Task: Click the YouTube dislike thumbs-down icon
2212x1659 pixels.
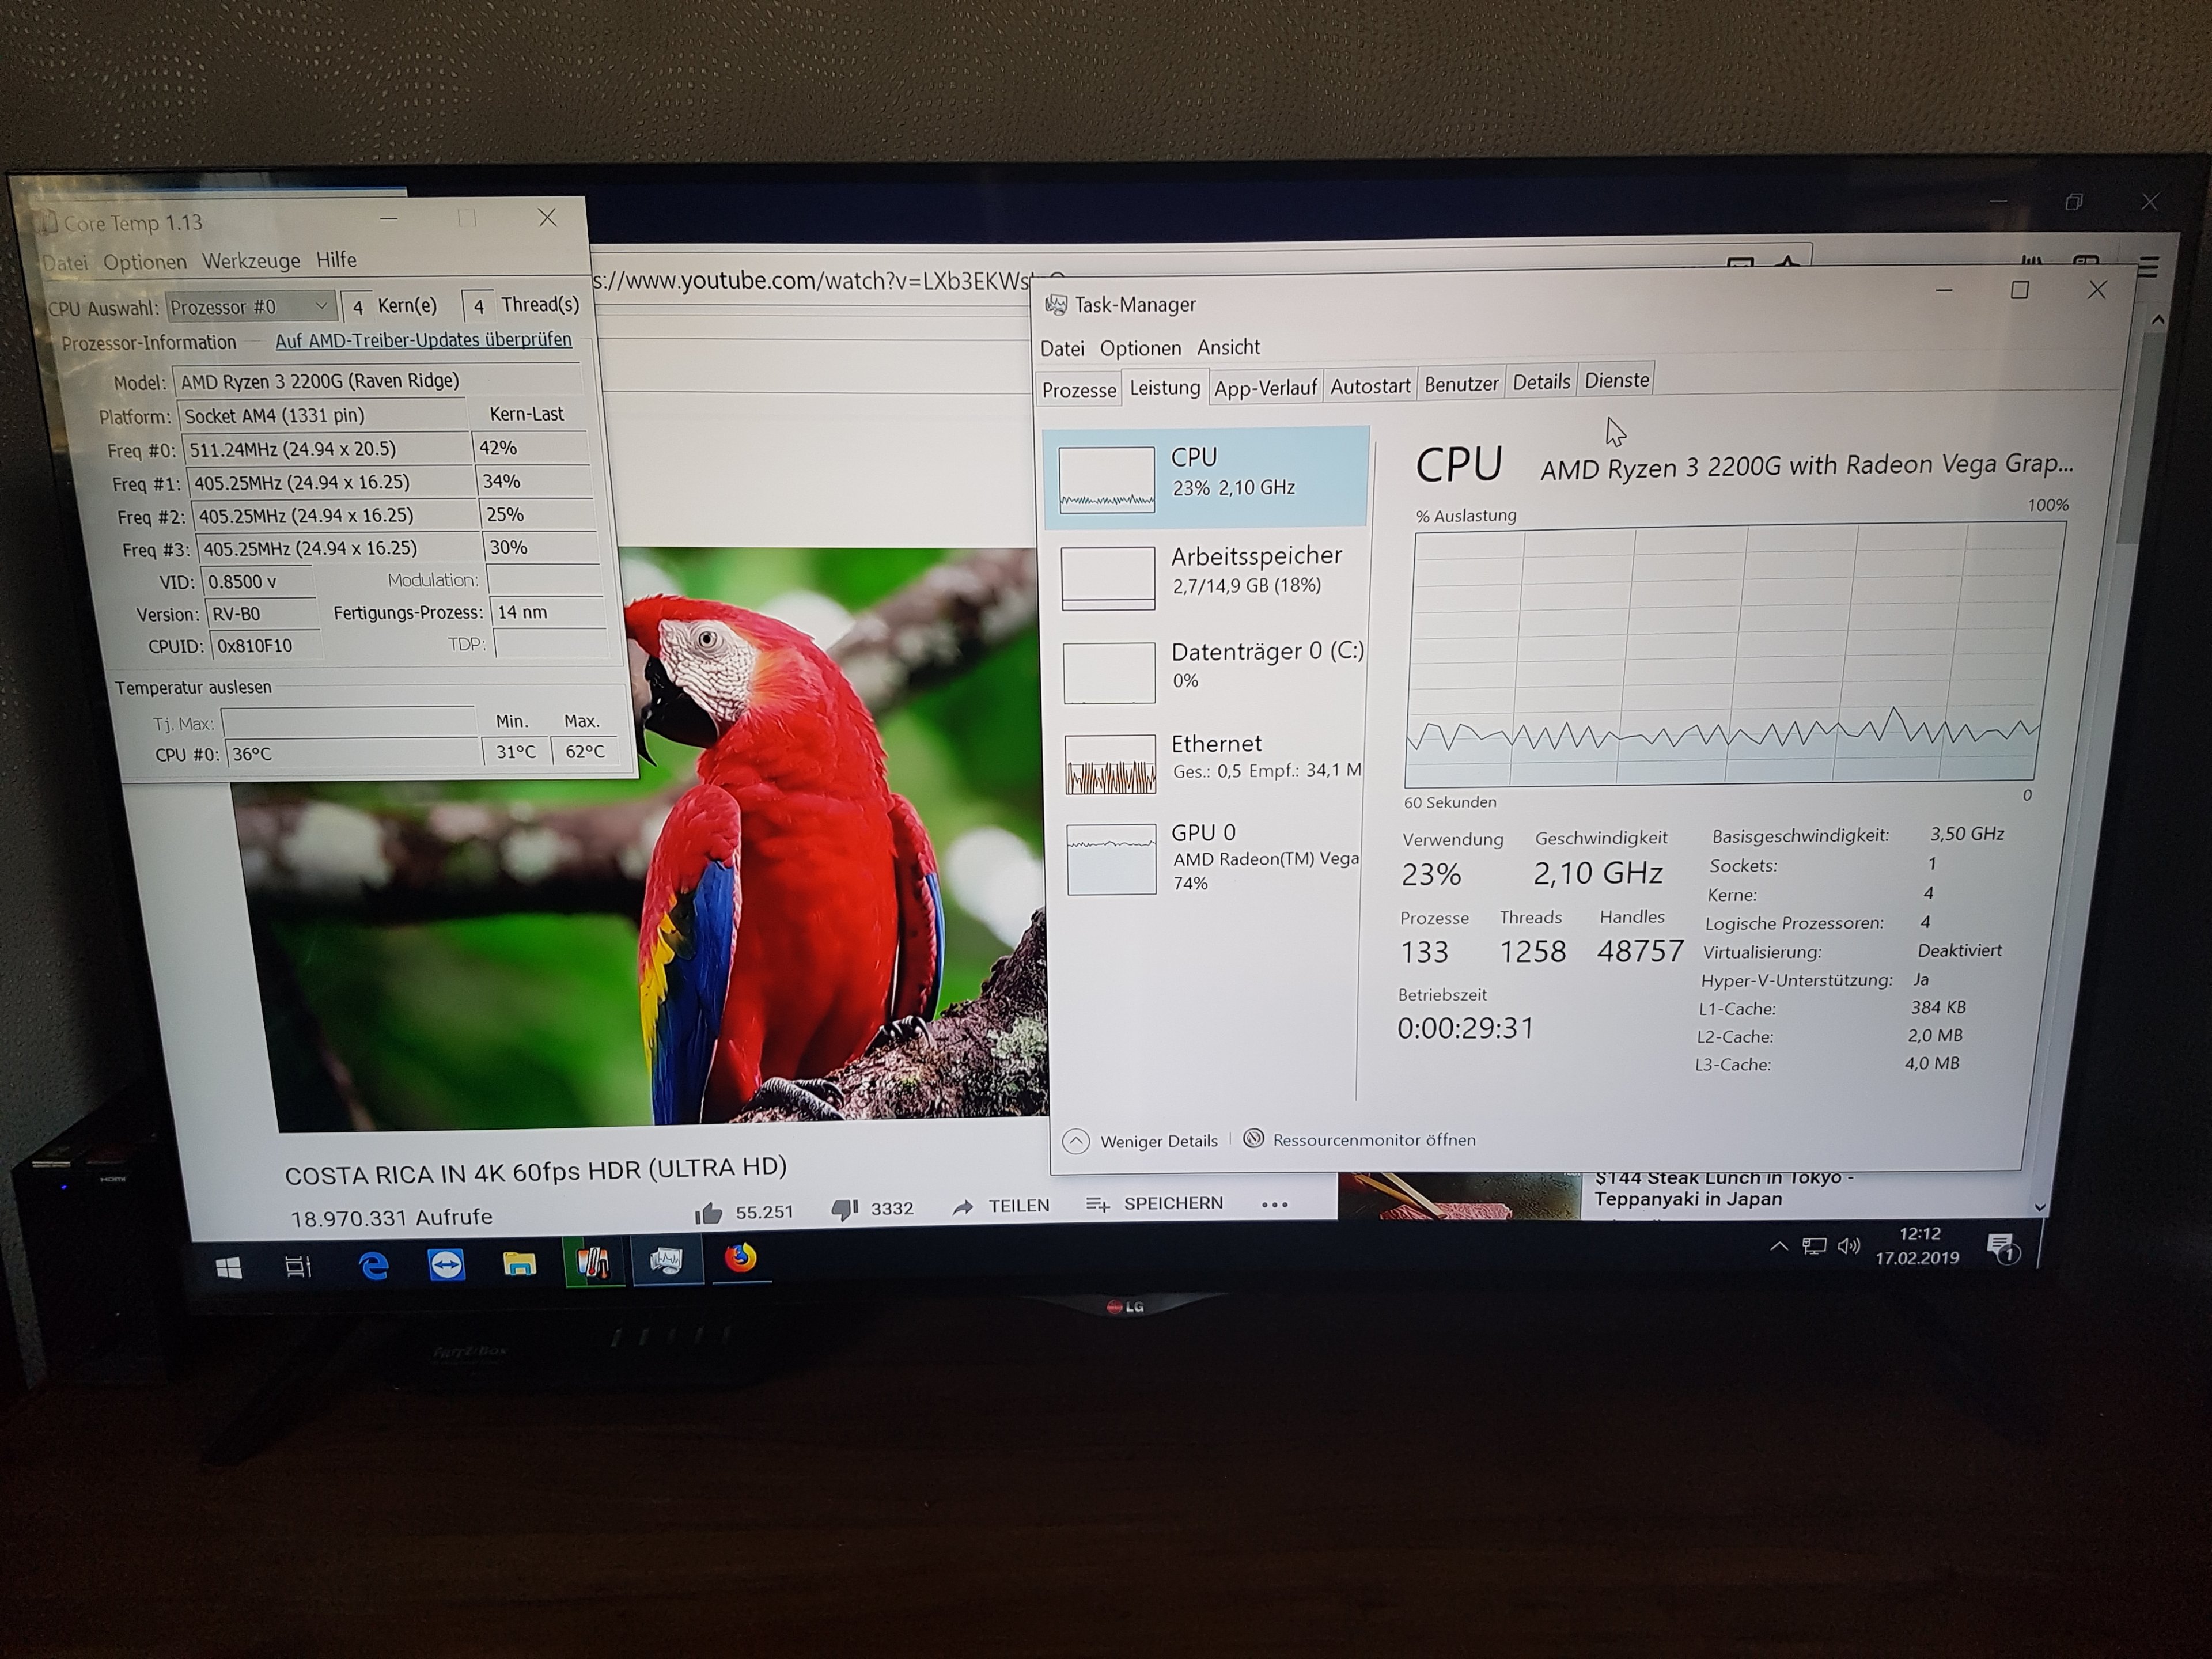Action: click(x=845, y=1210)
